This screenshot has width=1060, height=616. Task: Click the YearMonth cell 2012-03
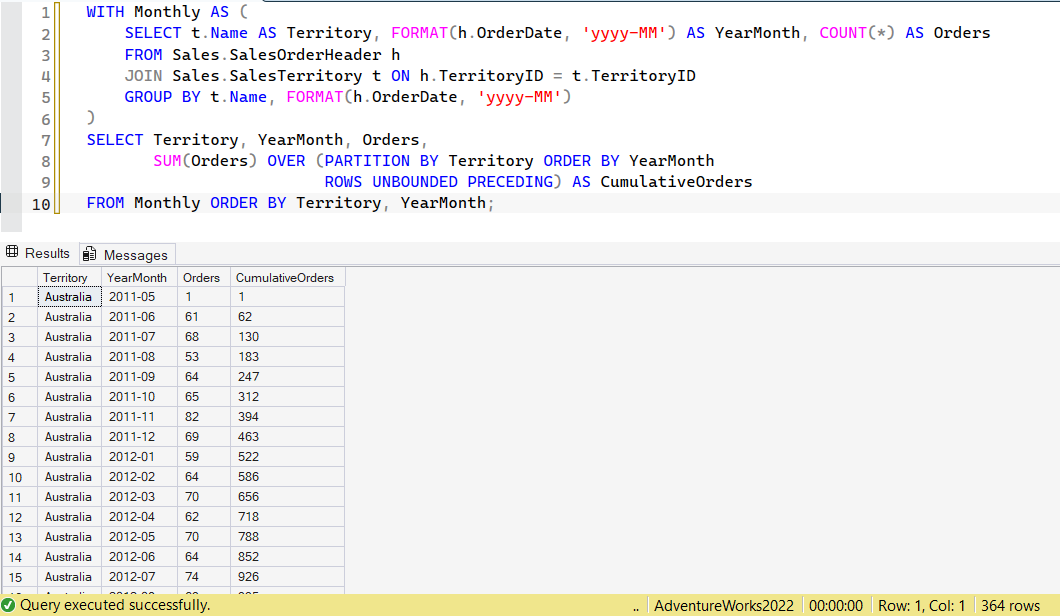[x=139, y=496]
